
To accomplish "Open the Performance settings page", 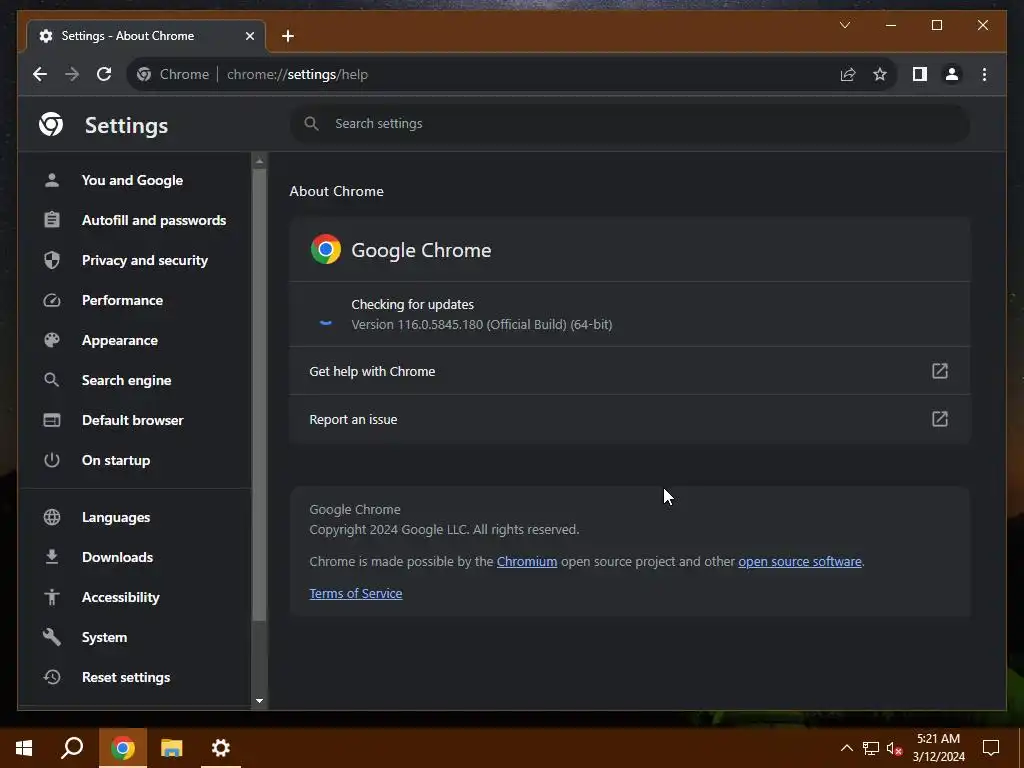I will coord(122,300).
